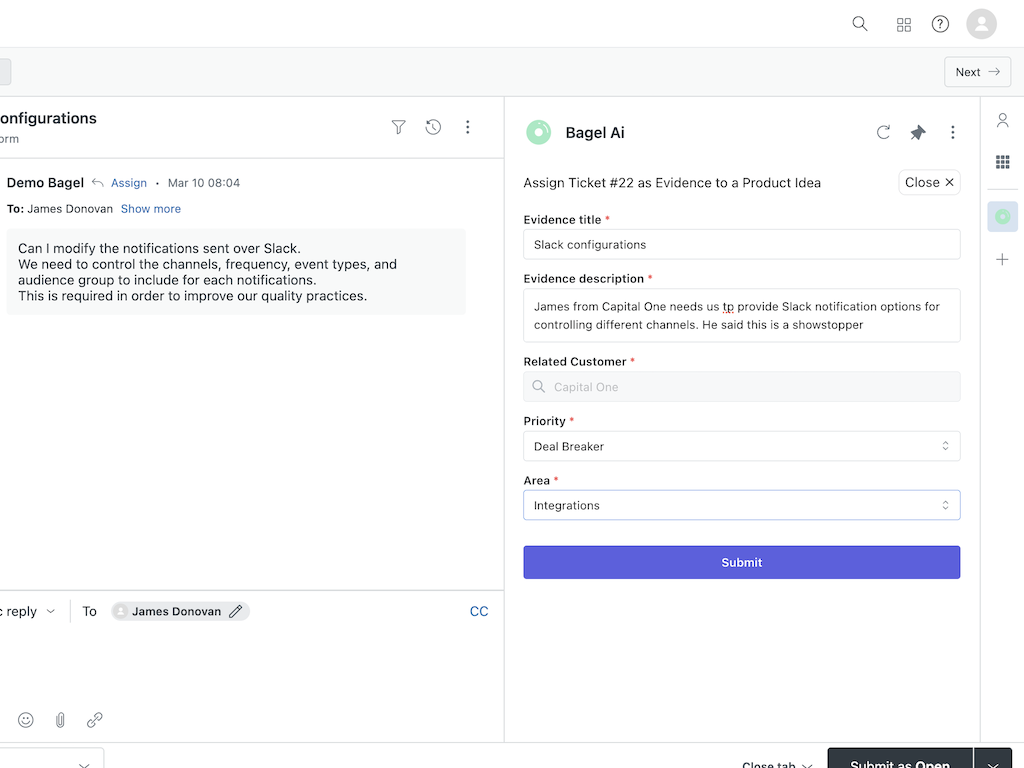The image size is (1024, 768).
Task: Submit the evidence form
Action: pos(741,562)
